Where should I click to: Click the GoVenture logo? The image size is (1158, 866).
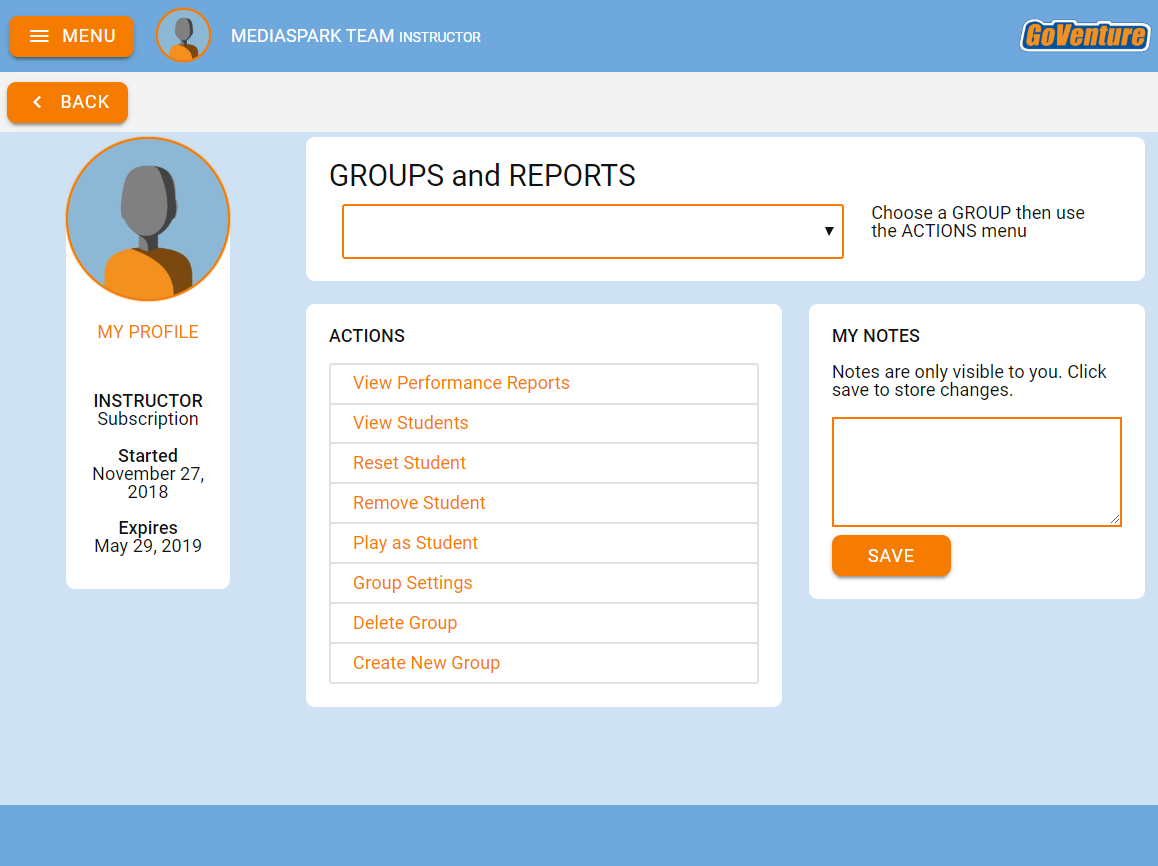tap(1084, 35)
